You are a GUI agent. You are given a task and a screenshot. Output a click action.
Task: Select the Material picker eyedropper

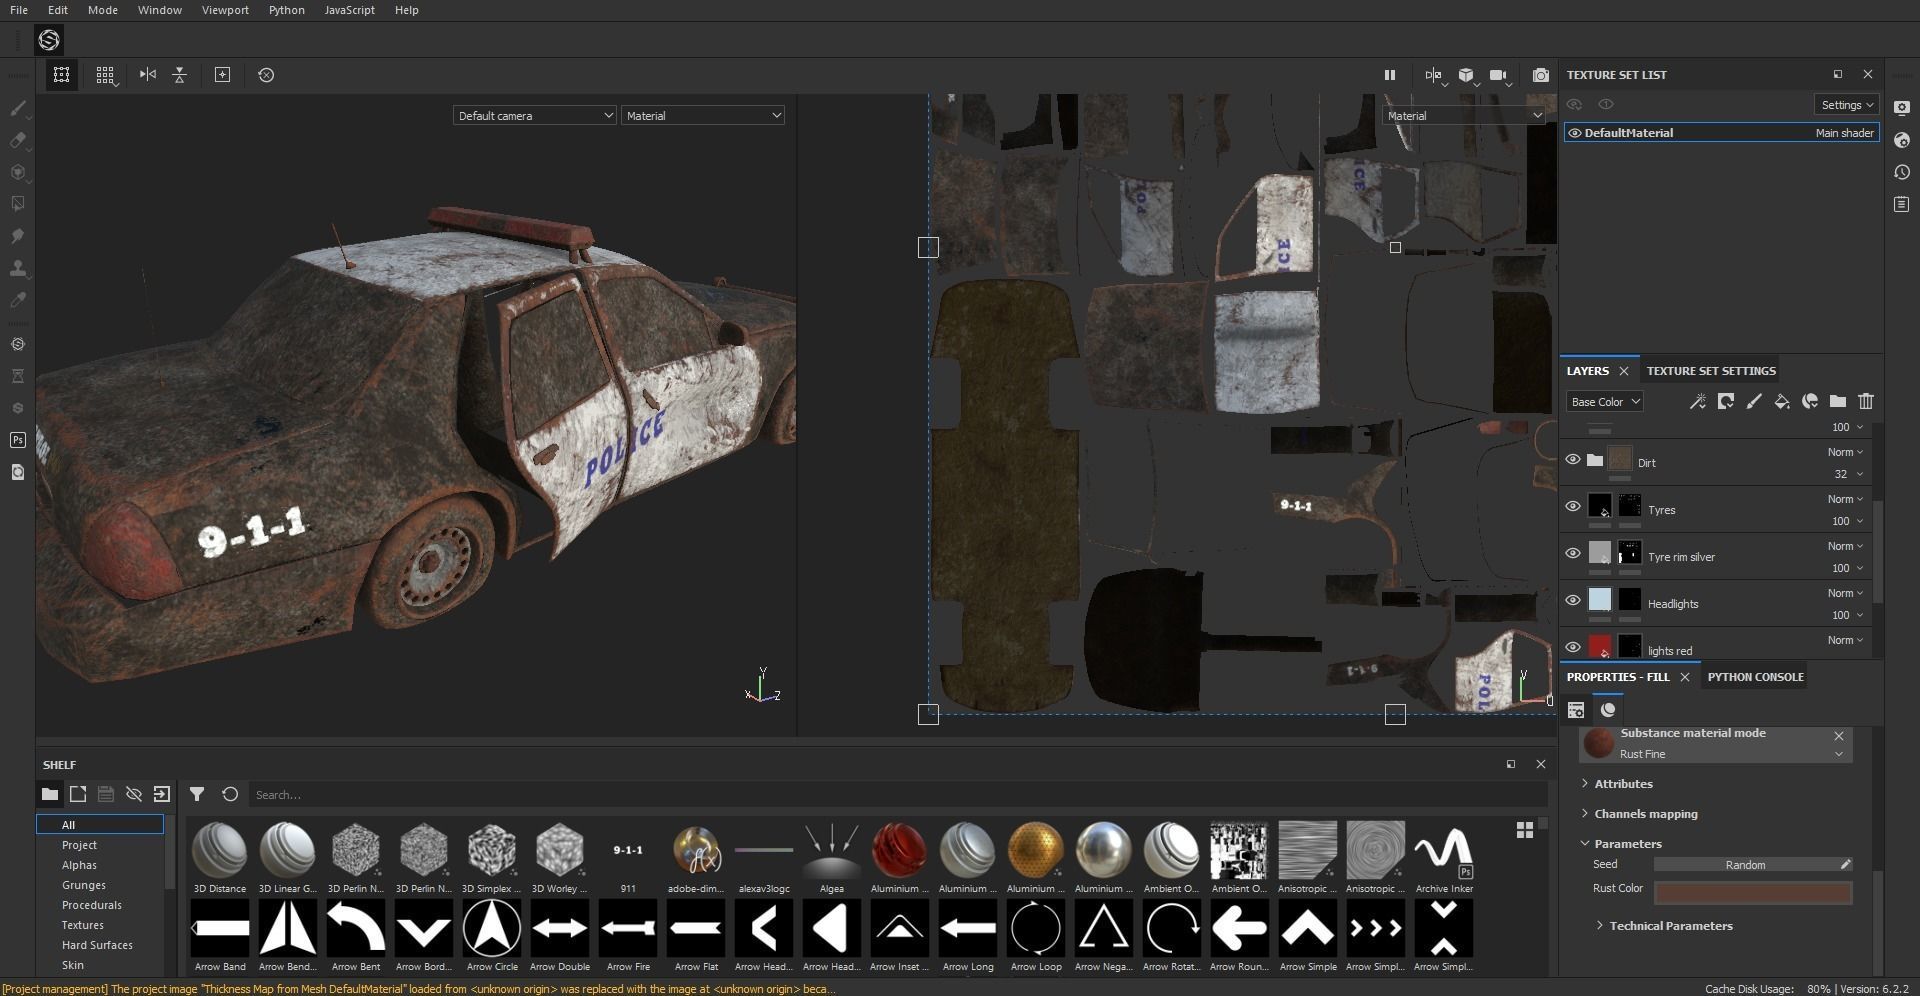click(18, 300)
